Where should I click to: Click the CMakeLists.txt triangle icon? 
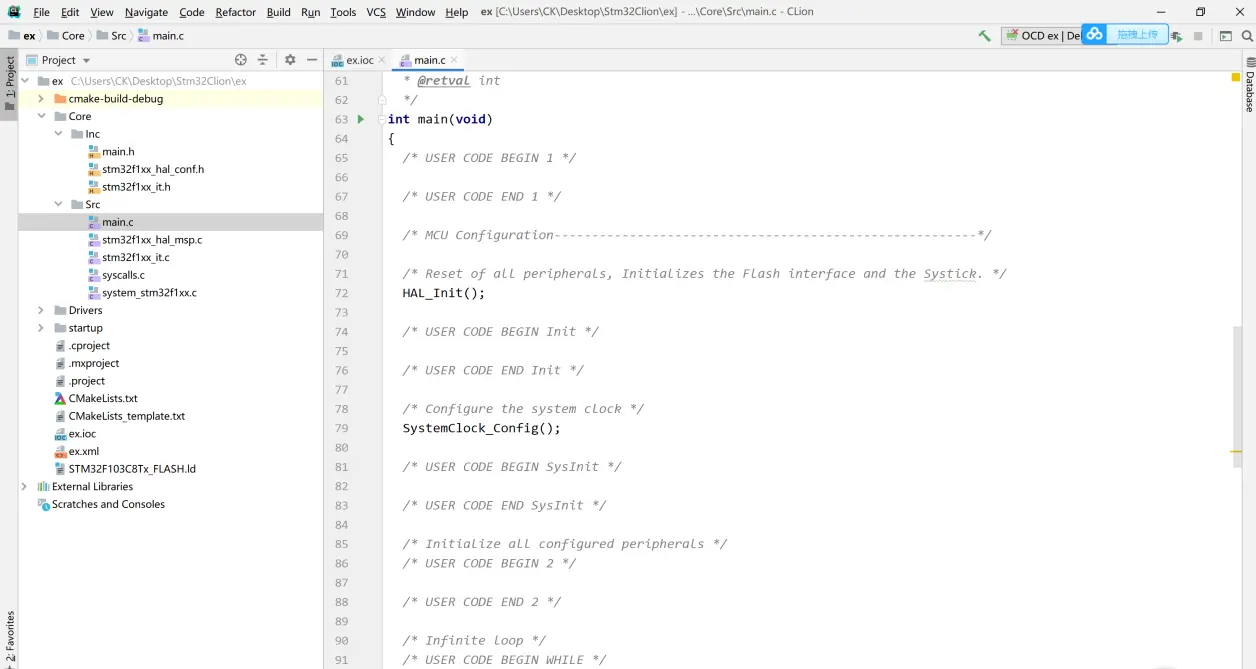(x=60, y=398)
